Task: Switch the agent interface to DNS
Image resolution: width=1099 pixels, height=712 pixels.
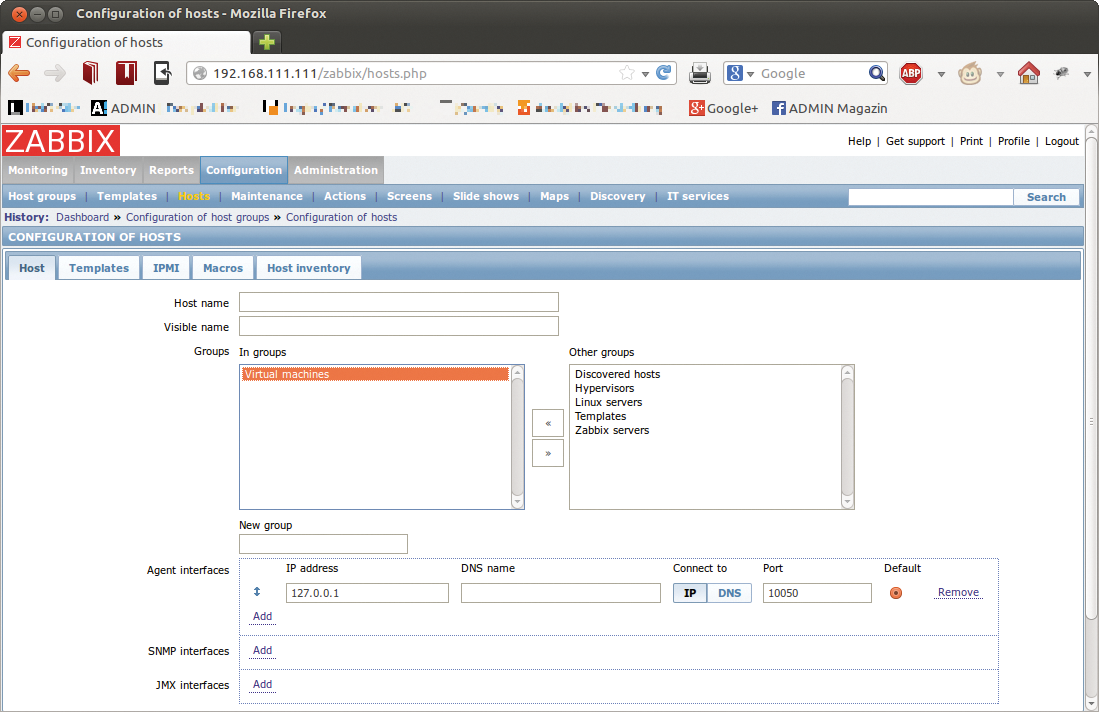Action: pos(729,593)
